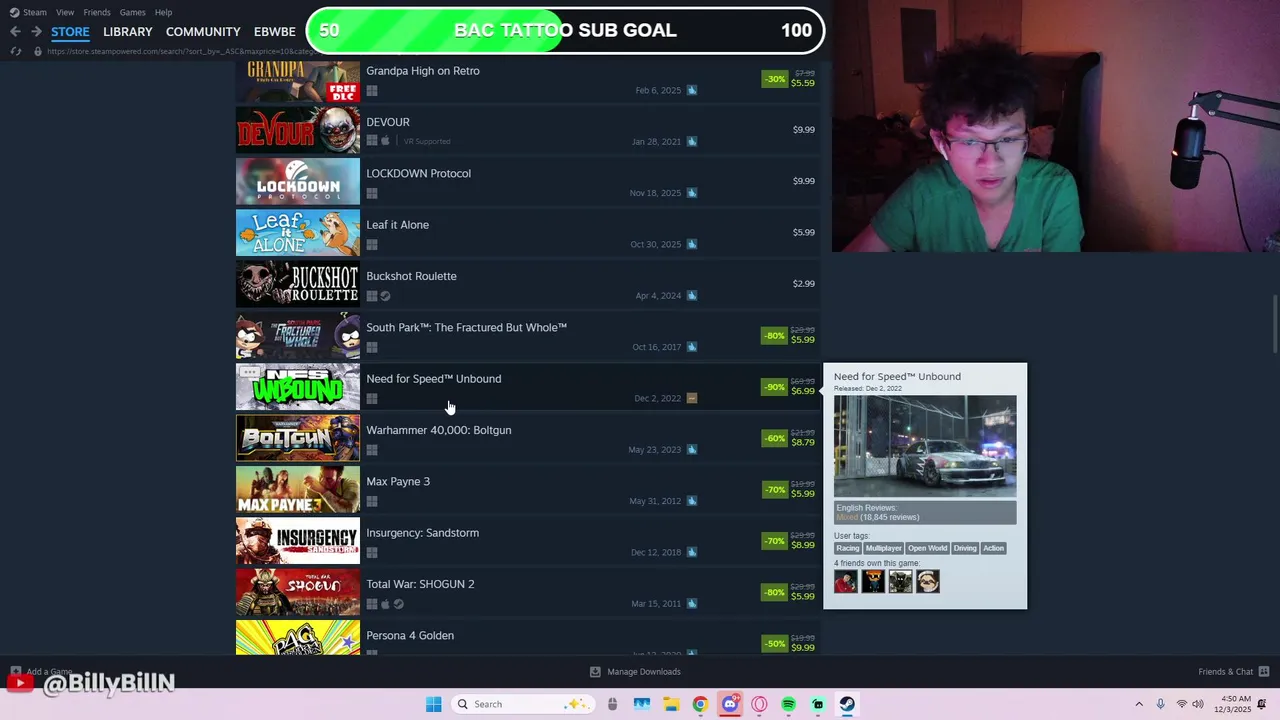
Task: Click Insurgency: Sandstorm title text
Action: click(422, 533)
